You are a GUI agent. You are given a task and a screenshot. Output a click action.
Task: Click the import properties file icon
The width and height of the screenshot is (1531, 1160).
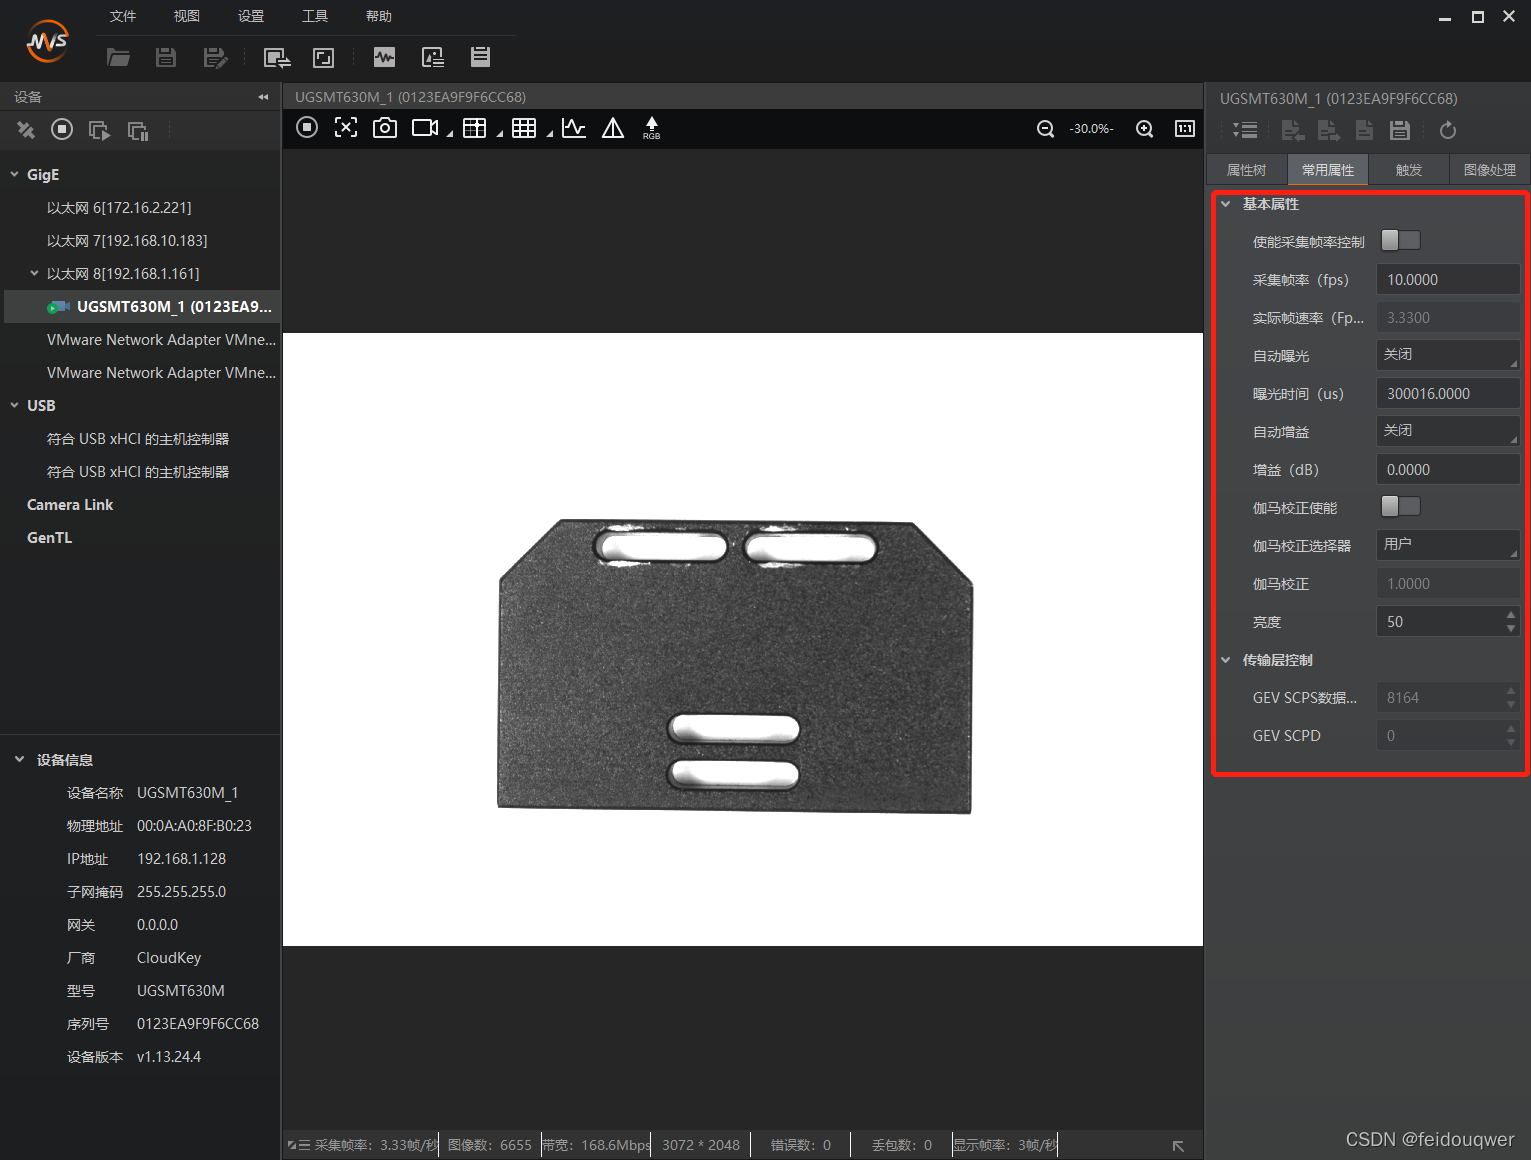1293,130
